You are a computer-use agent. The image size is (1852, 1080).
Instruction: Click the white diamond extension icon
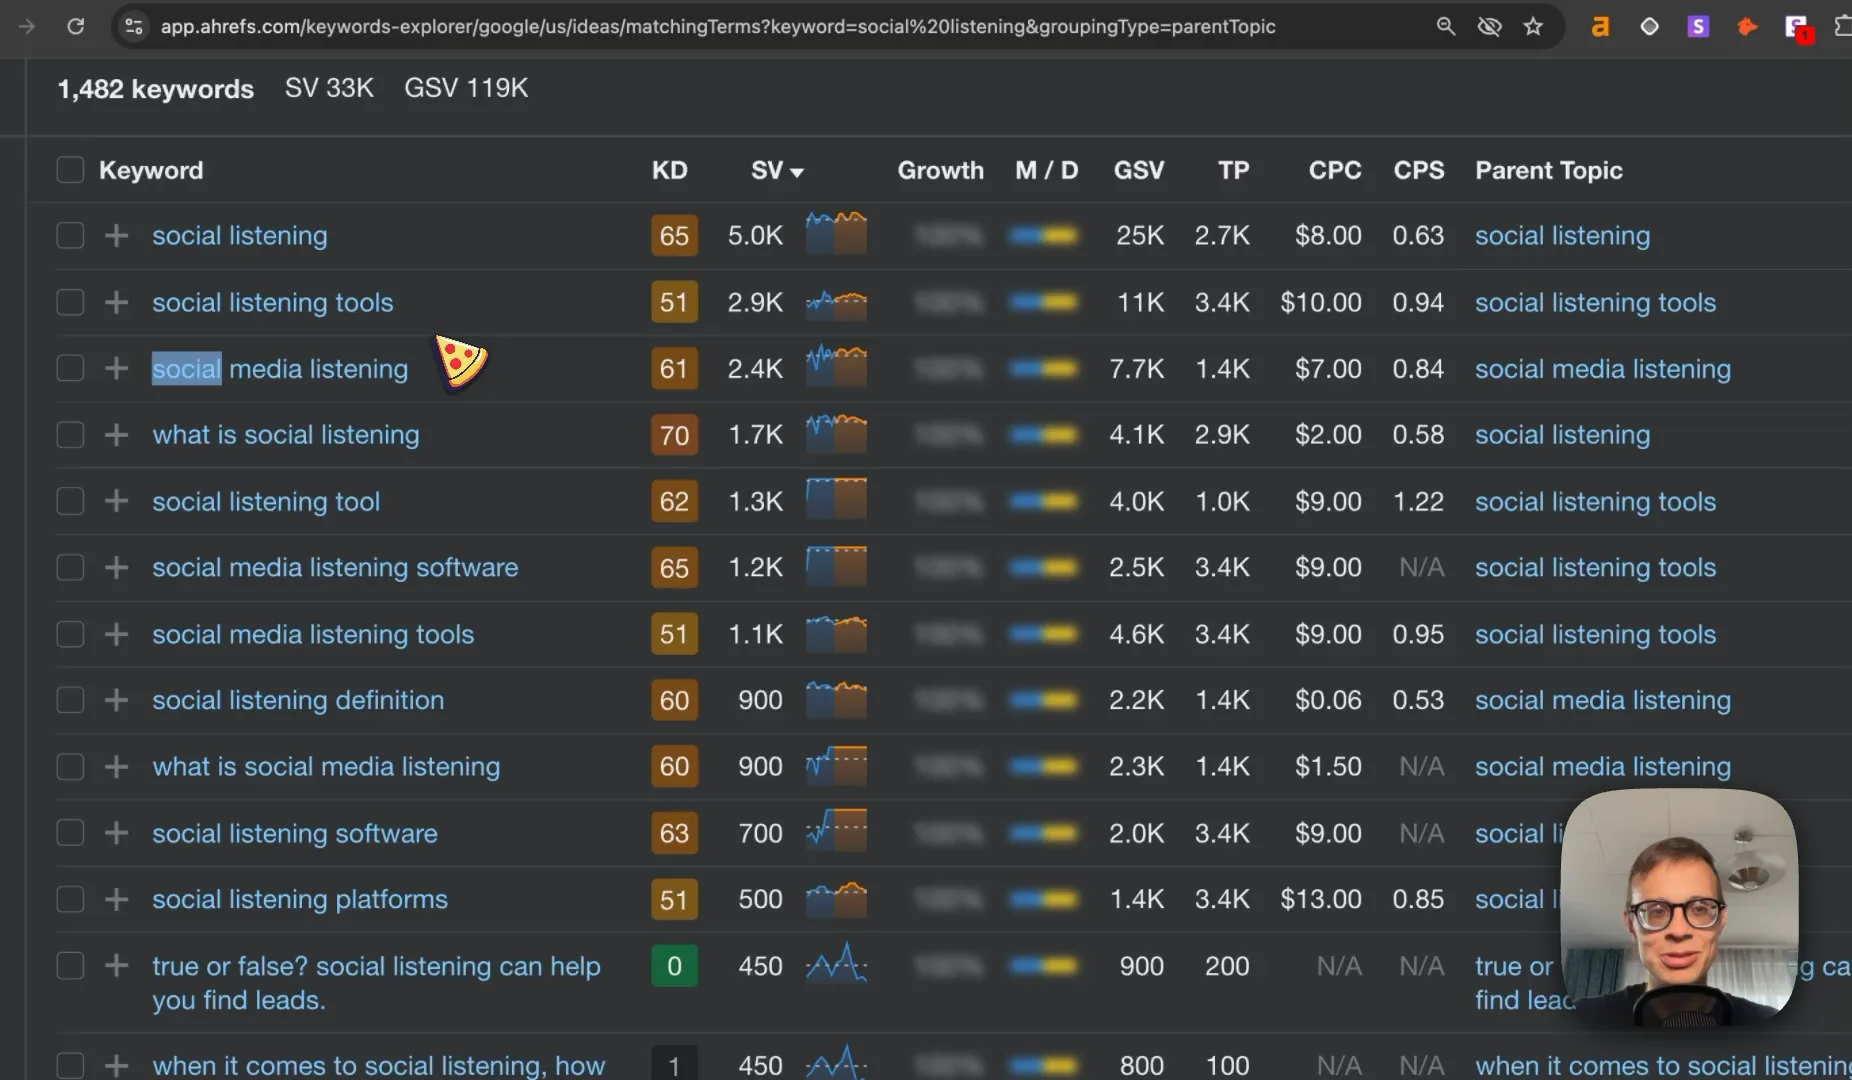1650,27
